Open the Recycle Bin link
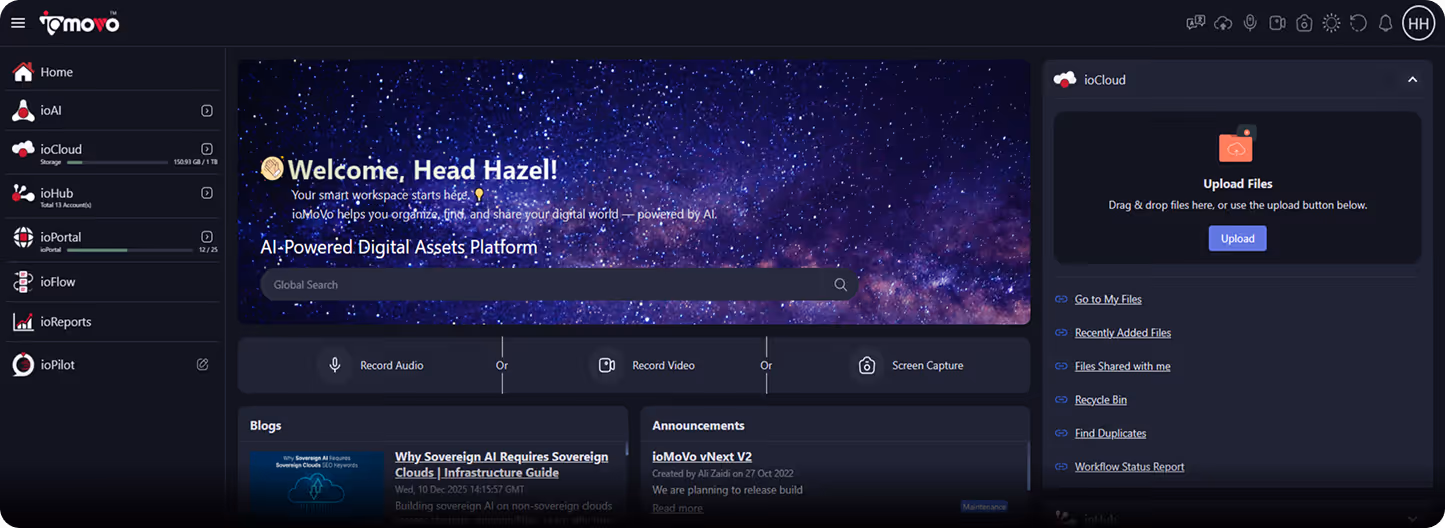The image size is (1445, 528). [1101, 400]
